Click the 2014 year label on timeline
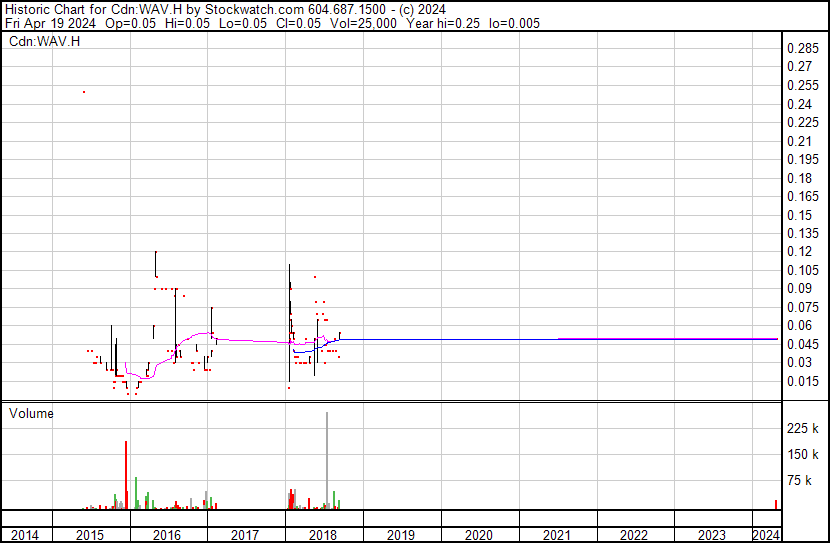Image resolution: width=830 pixels, height=543 pixels. click(x=25, y=535)
